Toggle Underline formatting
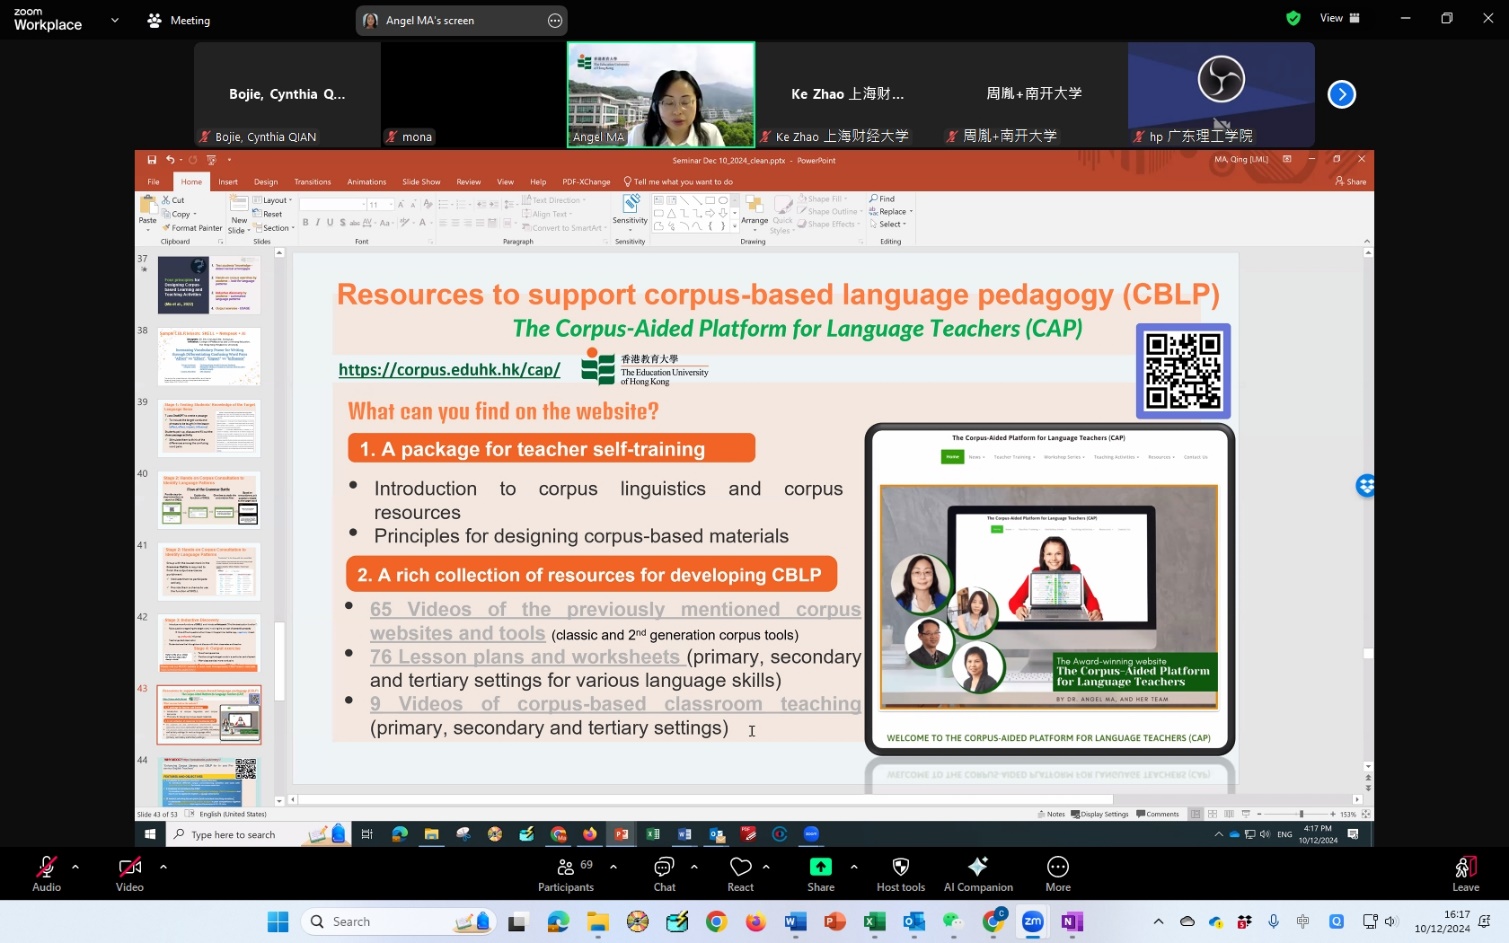The height and width of the screenshot is (943, 1509). click(x=329, y=223)
